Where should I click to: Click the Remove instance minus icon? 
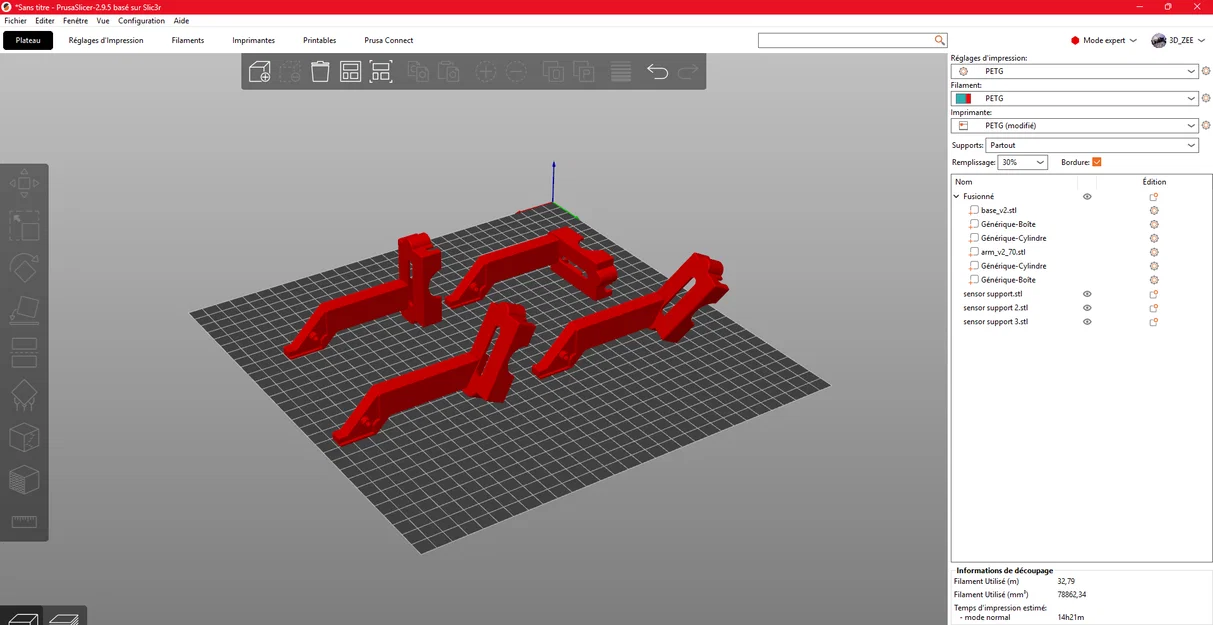tap(516, 71)
